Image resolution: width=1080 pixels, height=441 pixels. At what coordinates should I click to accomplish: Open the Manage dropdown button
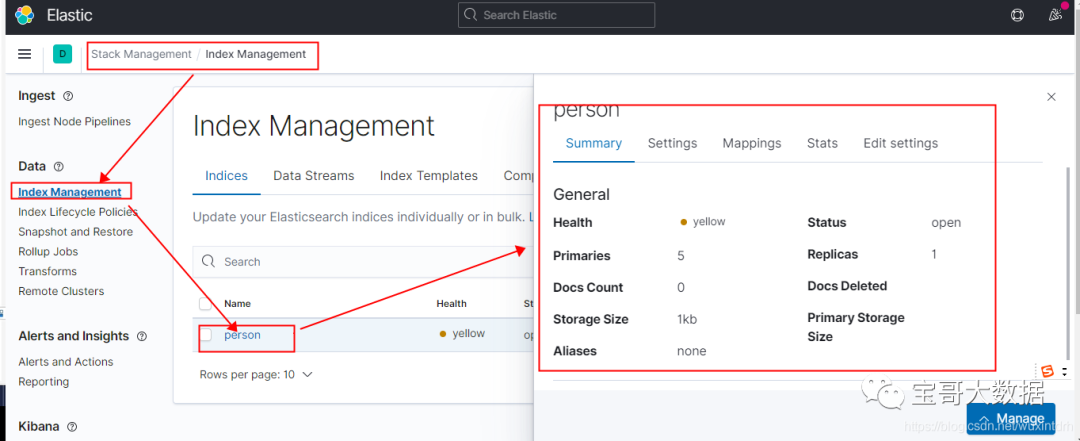point(1010,418)
